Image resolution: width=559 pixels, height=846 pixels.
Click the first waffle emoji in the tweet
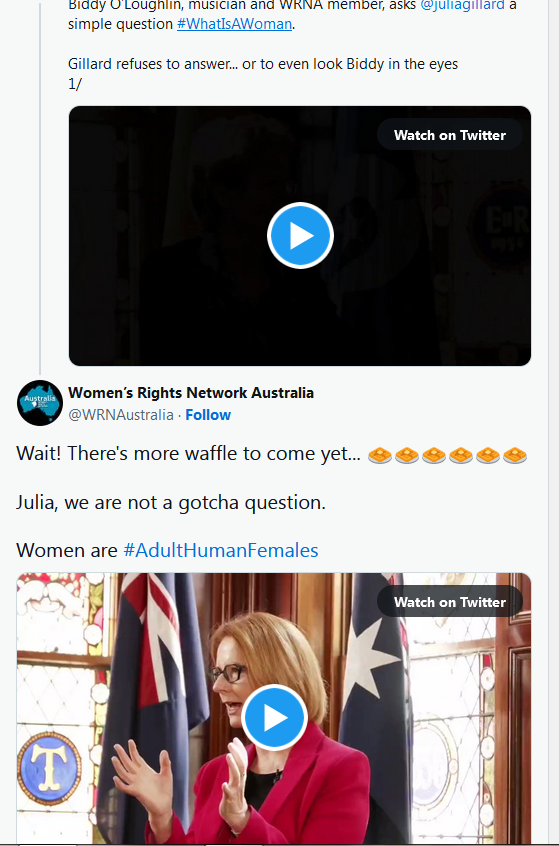click(380, 455)
